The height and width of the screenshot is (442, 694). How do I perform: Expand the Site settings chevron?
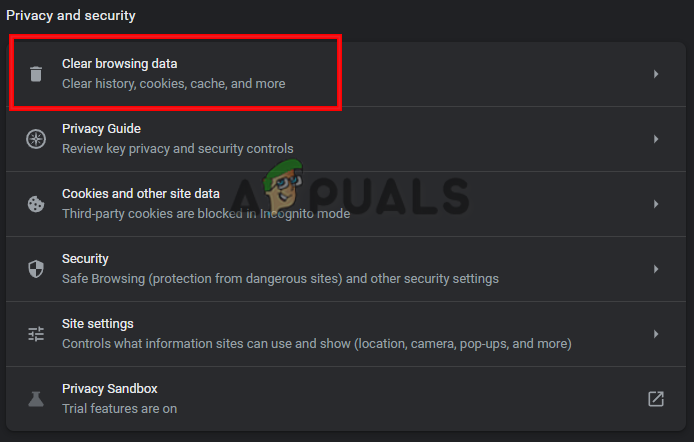tap(656, 334)
